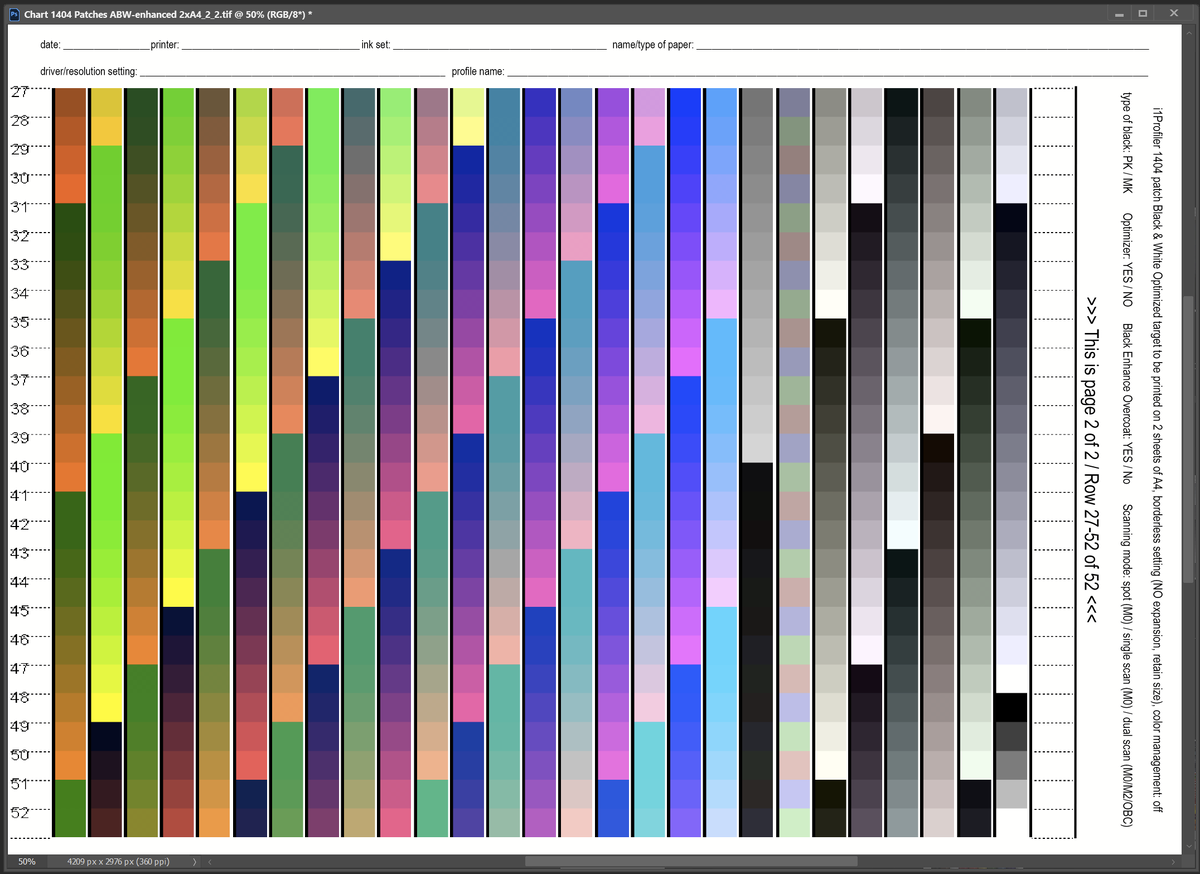This screenshot has height=874, width=1200.
Task: Click the horizontal scrollbar's left arrow
Action: click(211, 861)
